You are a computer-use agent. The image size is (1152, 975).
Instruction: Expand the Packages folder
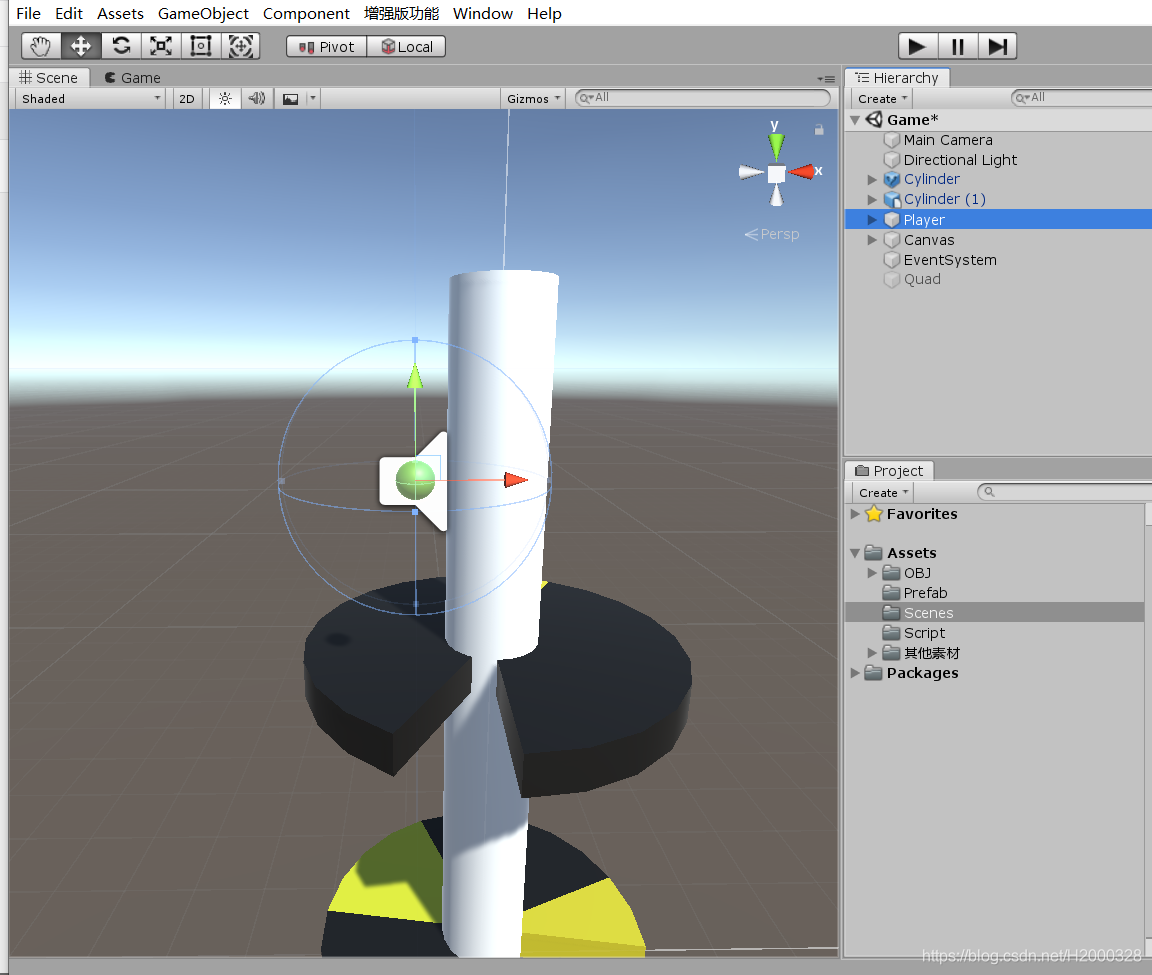click(x=855, y=672)
